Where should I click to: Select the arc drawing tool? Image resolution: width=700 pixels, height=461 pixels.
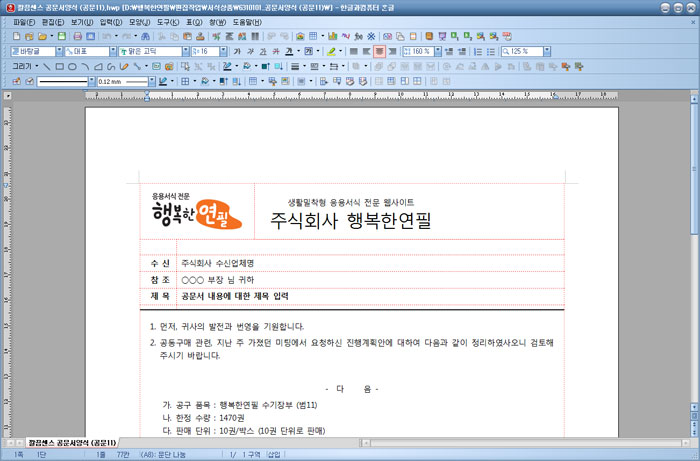[85, 66]
